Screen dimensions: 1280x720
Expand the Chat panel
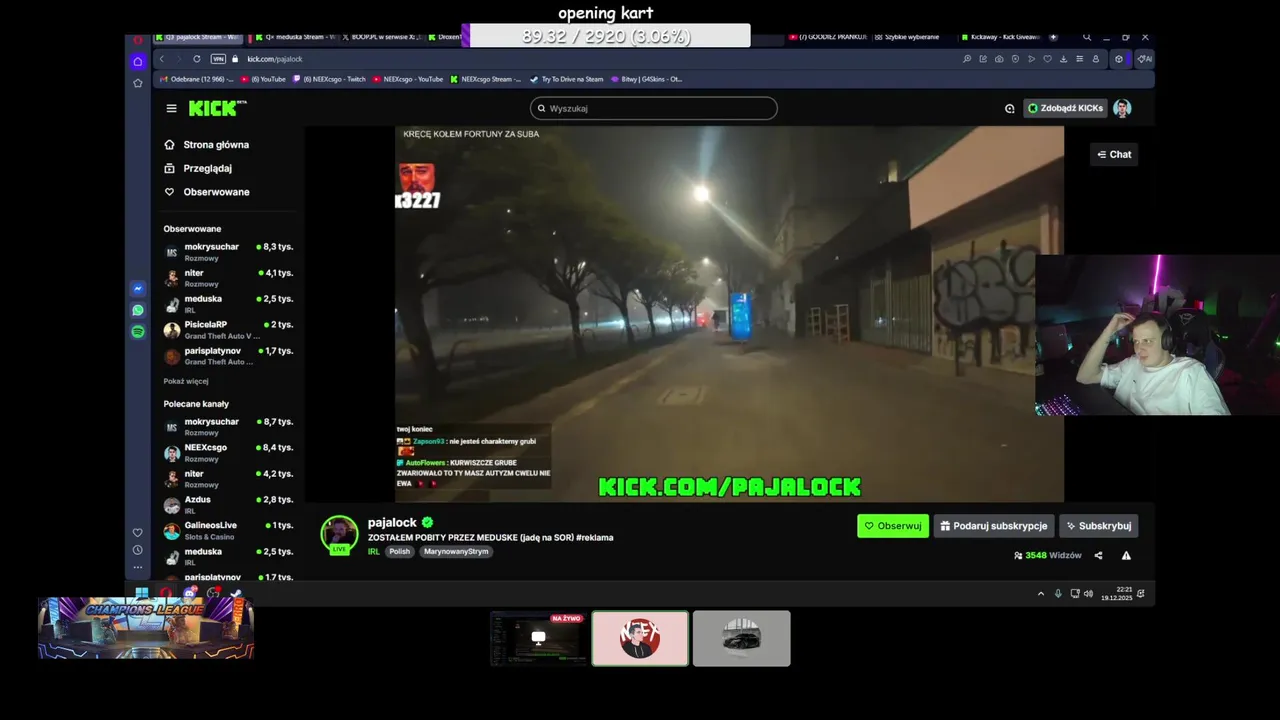tap(1114, 154)
